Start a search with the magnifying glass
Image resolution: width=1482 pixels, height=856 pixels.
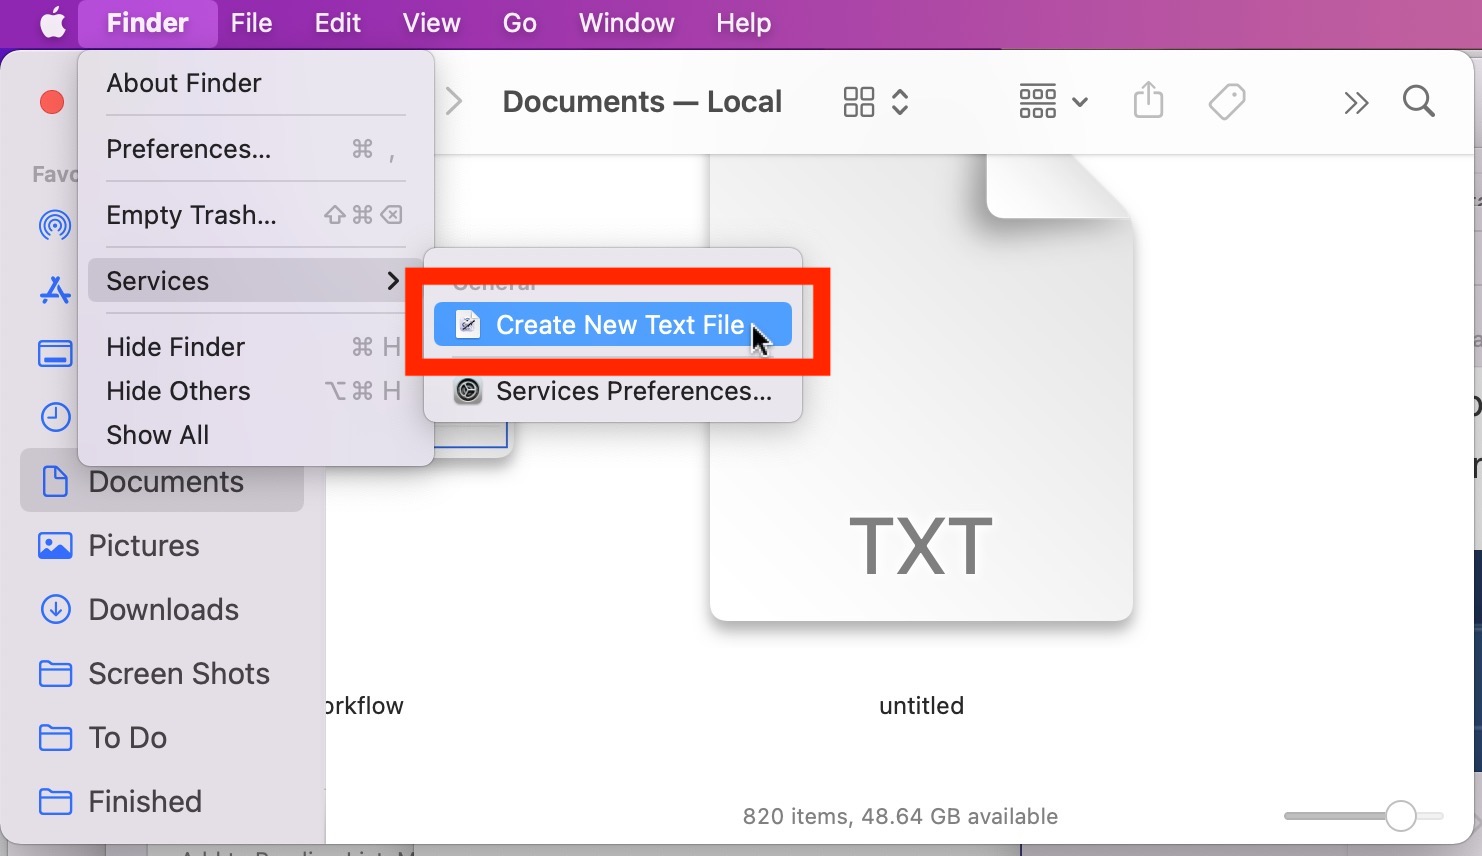pos(1419,101)
